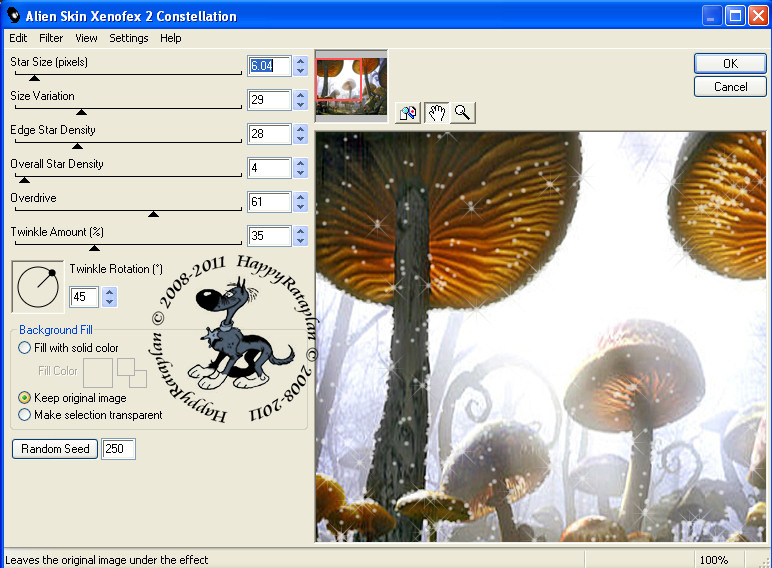Open the Help menu
This screenshot has height=568, width=772.
coord(170,38)
